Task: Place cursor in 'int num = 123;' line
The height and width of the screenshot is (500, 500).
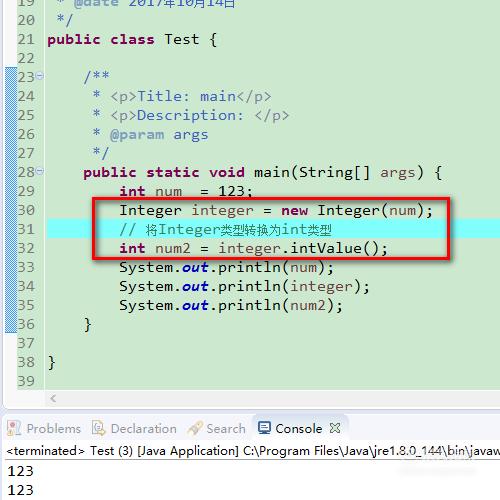Action: pos(186,192)
